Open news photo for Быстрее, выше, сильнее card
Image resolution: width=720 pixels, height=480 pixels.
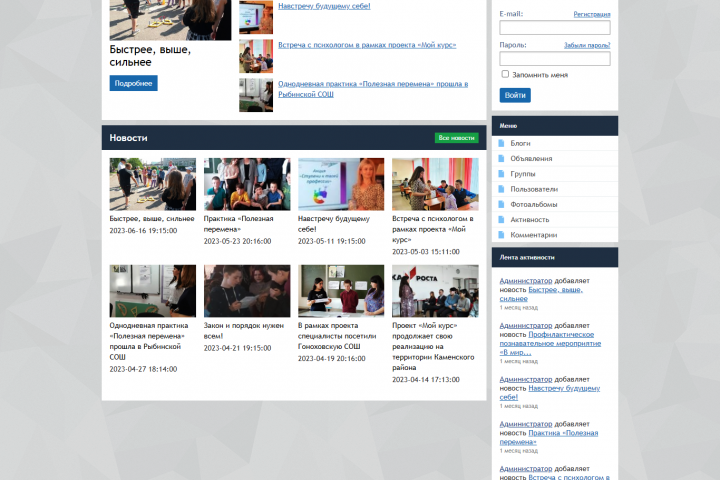click(x=152, y=184)
